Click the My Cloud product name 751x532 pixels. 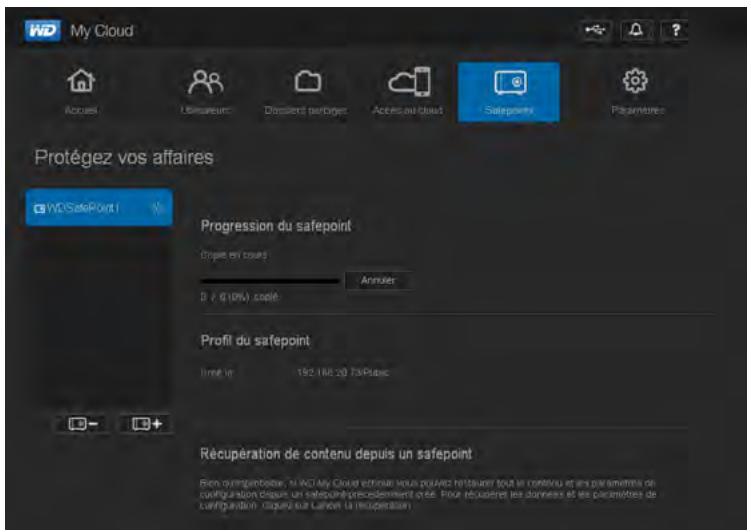pos(102,31)
